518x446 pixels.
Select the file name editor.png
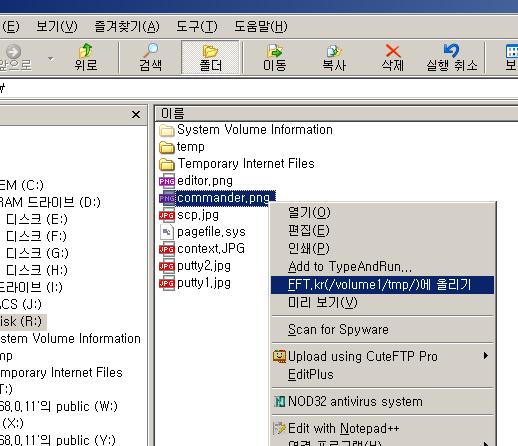click(205, 181)
